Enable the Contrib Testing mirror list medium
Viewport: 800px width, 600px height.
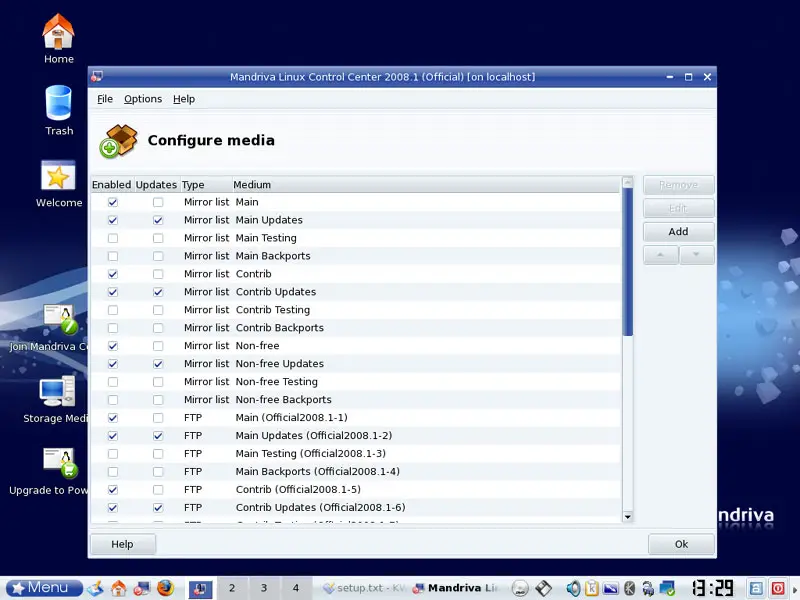pyautogui.click(x=113, y=310)
